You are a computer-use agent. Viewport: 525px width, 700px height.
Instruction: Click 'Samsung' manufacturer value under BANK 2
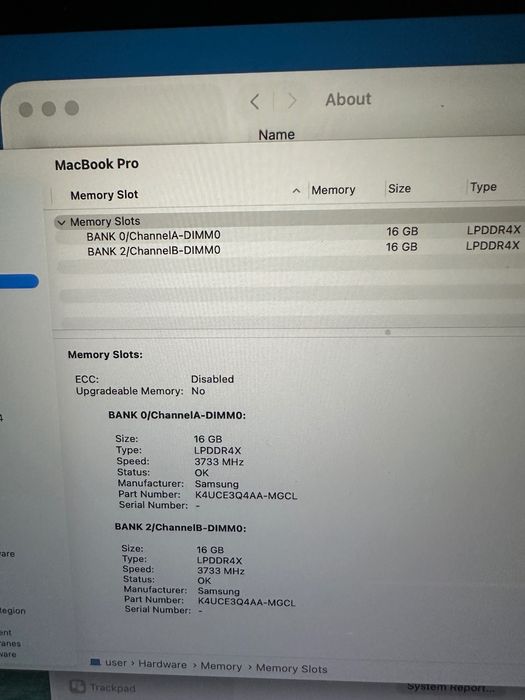(219, 592)
